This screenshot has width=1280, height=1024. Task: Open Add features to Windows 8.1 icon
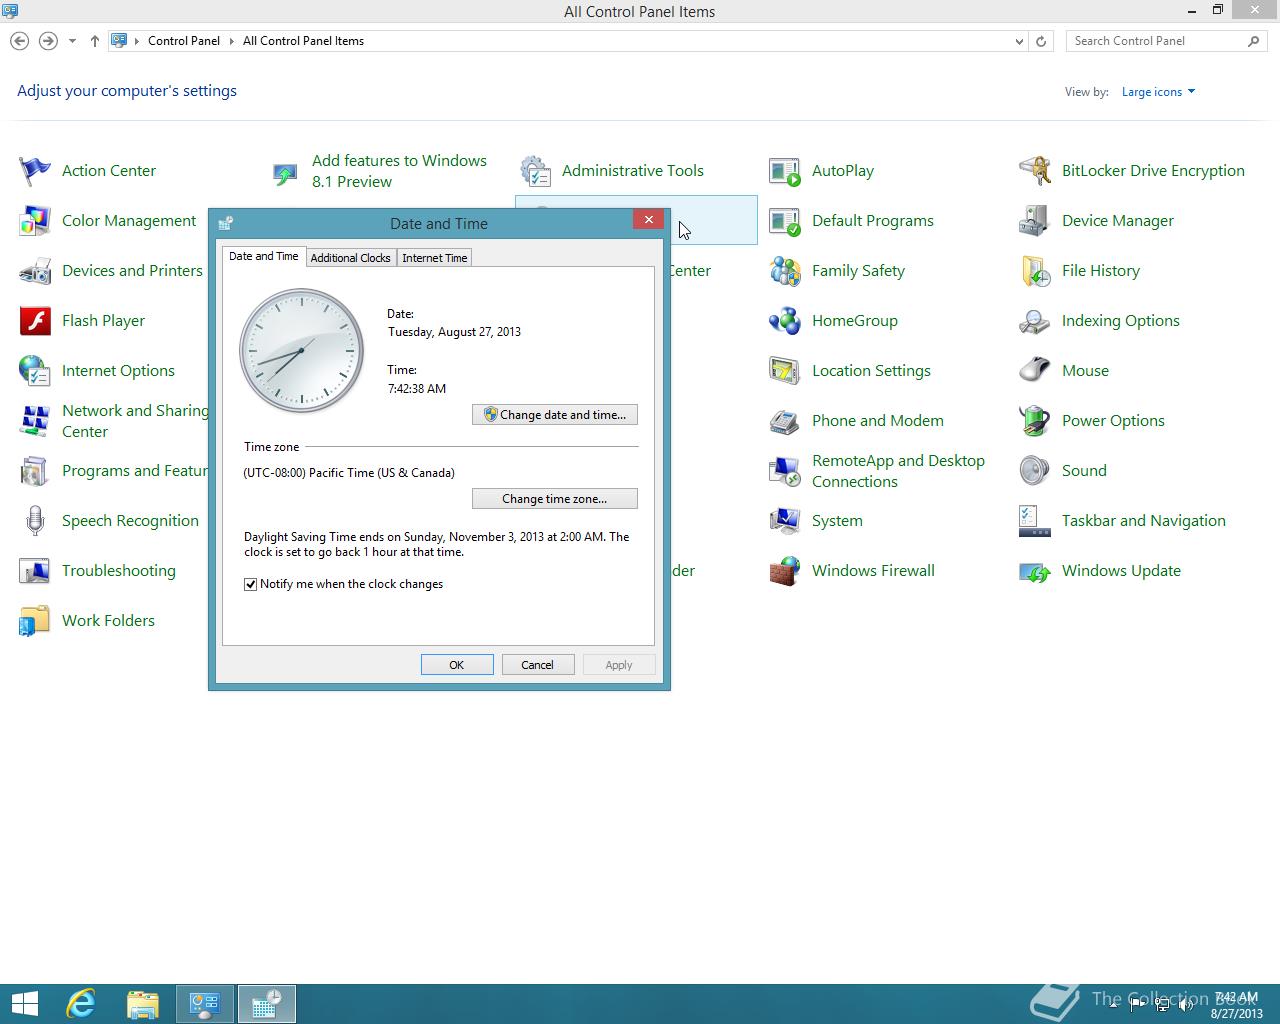click(x=285, y=175)
